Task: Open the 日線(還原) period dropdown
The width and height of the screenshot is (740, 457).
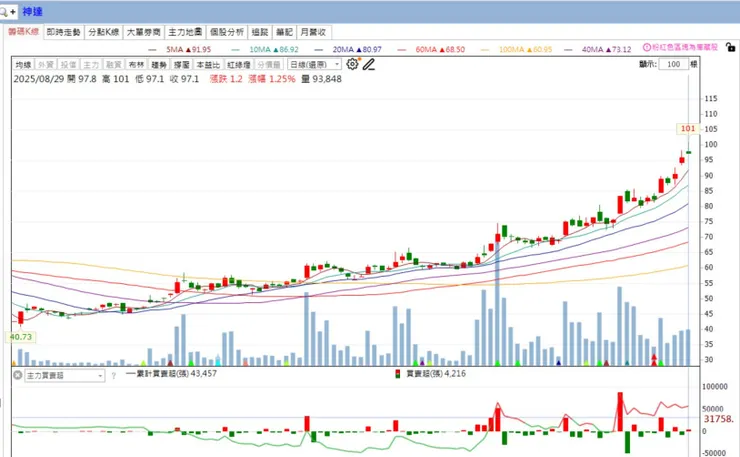Action: [x=314, y=65]
